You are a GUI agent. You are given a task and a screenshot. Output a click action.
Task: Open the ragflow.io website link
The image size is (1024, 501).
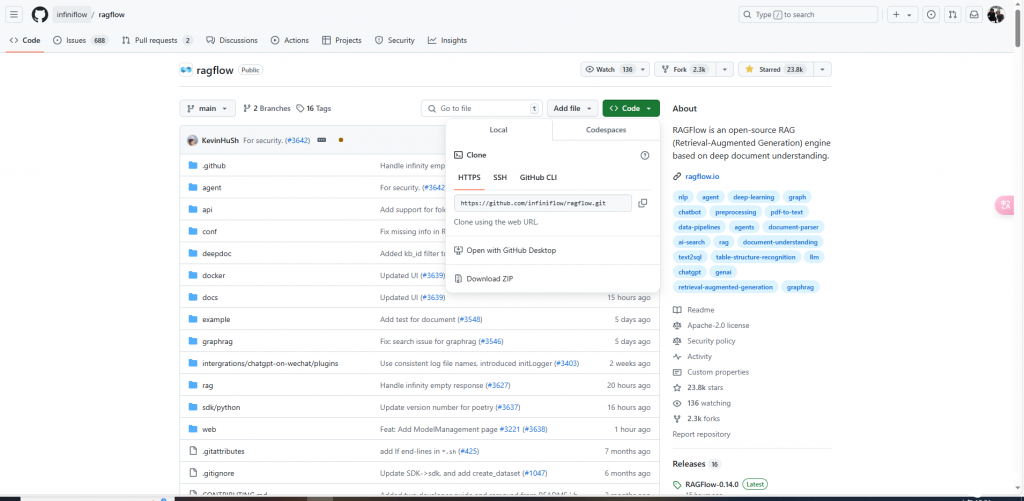pyautogui.click(x=702, y=176)
